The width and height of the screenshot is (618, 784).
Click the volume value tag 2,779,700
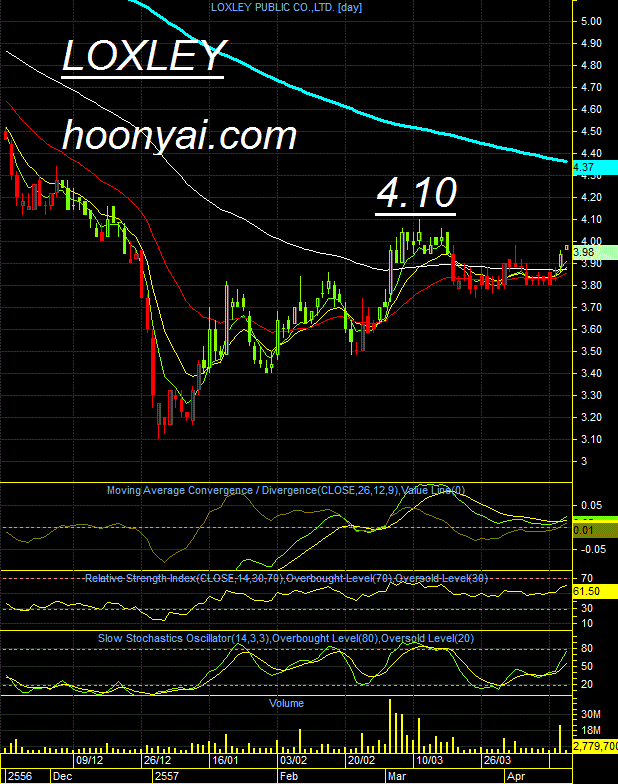[x=595, y=746]
